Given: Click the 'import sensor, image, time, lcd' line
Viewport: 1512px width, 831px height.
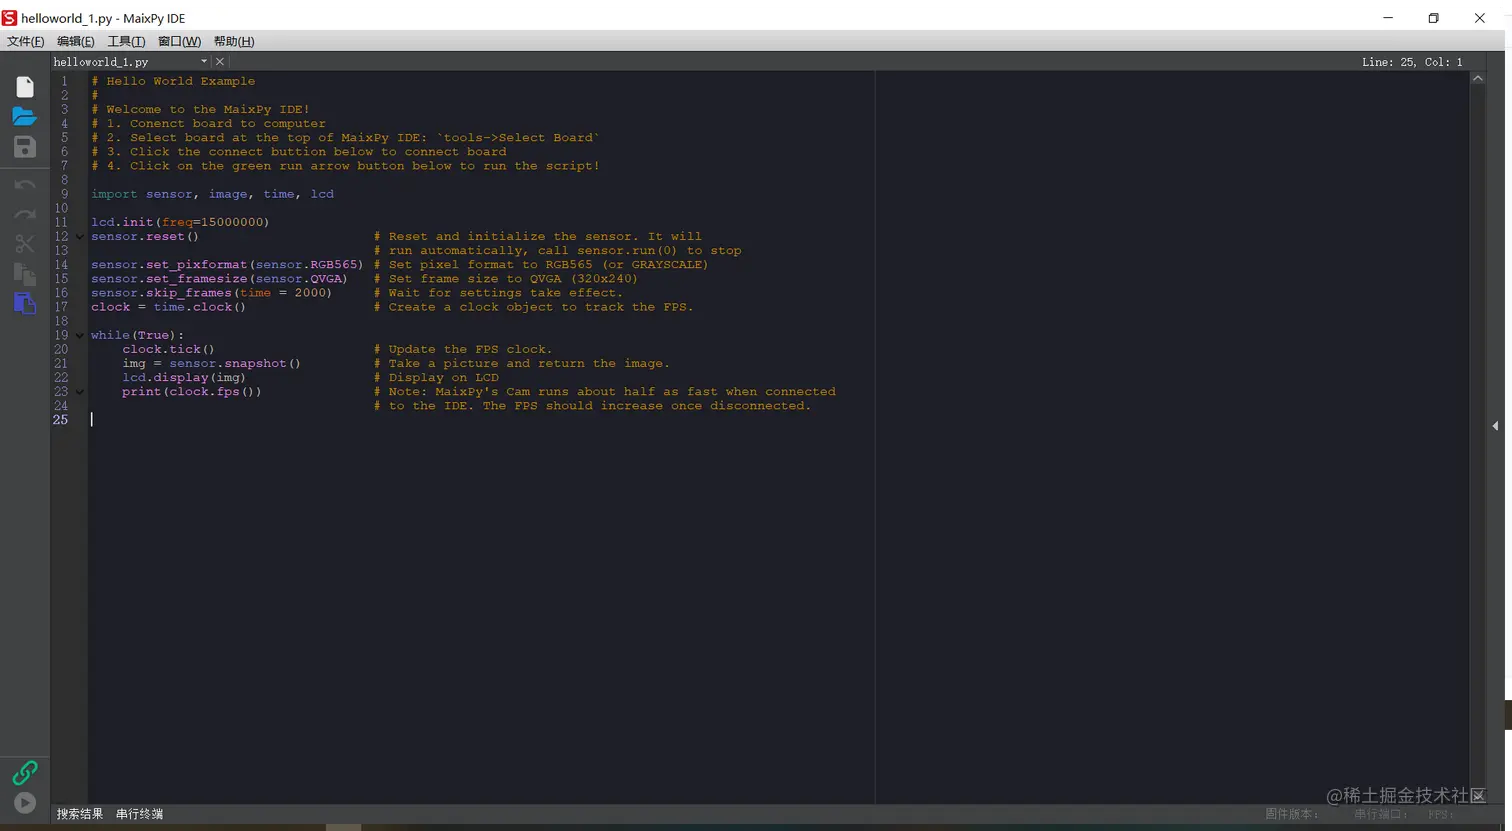Looking at the screenshot, I should coord(212,194).
